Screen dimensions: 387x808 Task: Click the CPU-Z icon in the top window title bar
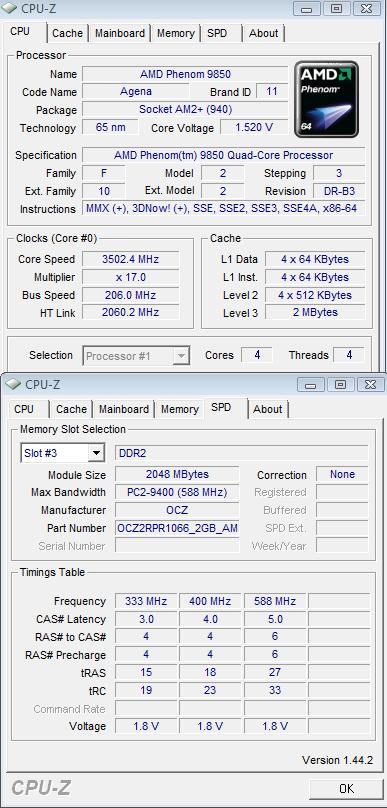tap(11, 8)
